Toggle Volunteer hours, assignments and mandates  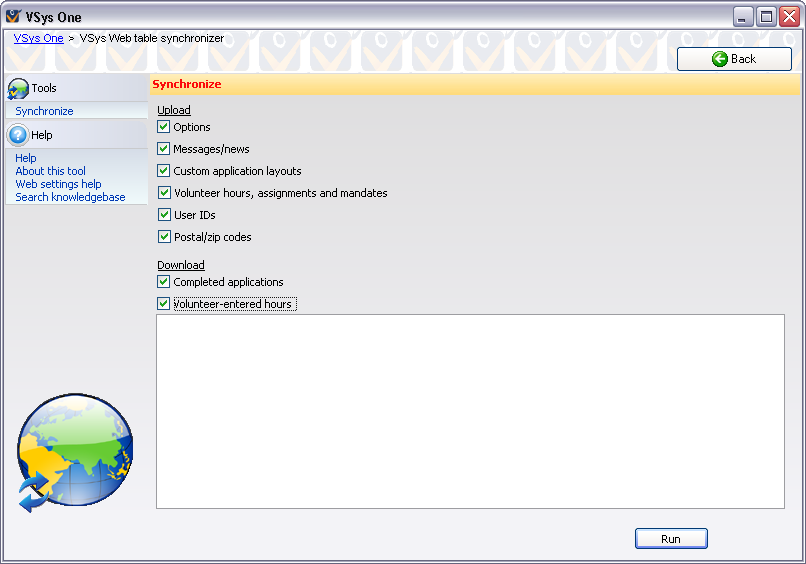[x=164, y=193]
